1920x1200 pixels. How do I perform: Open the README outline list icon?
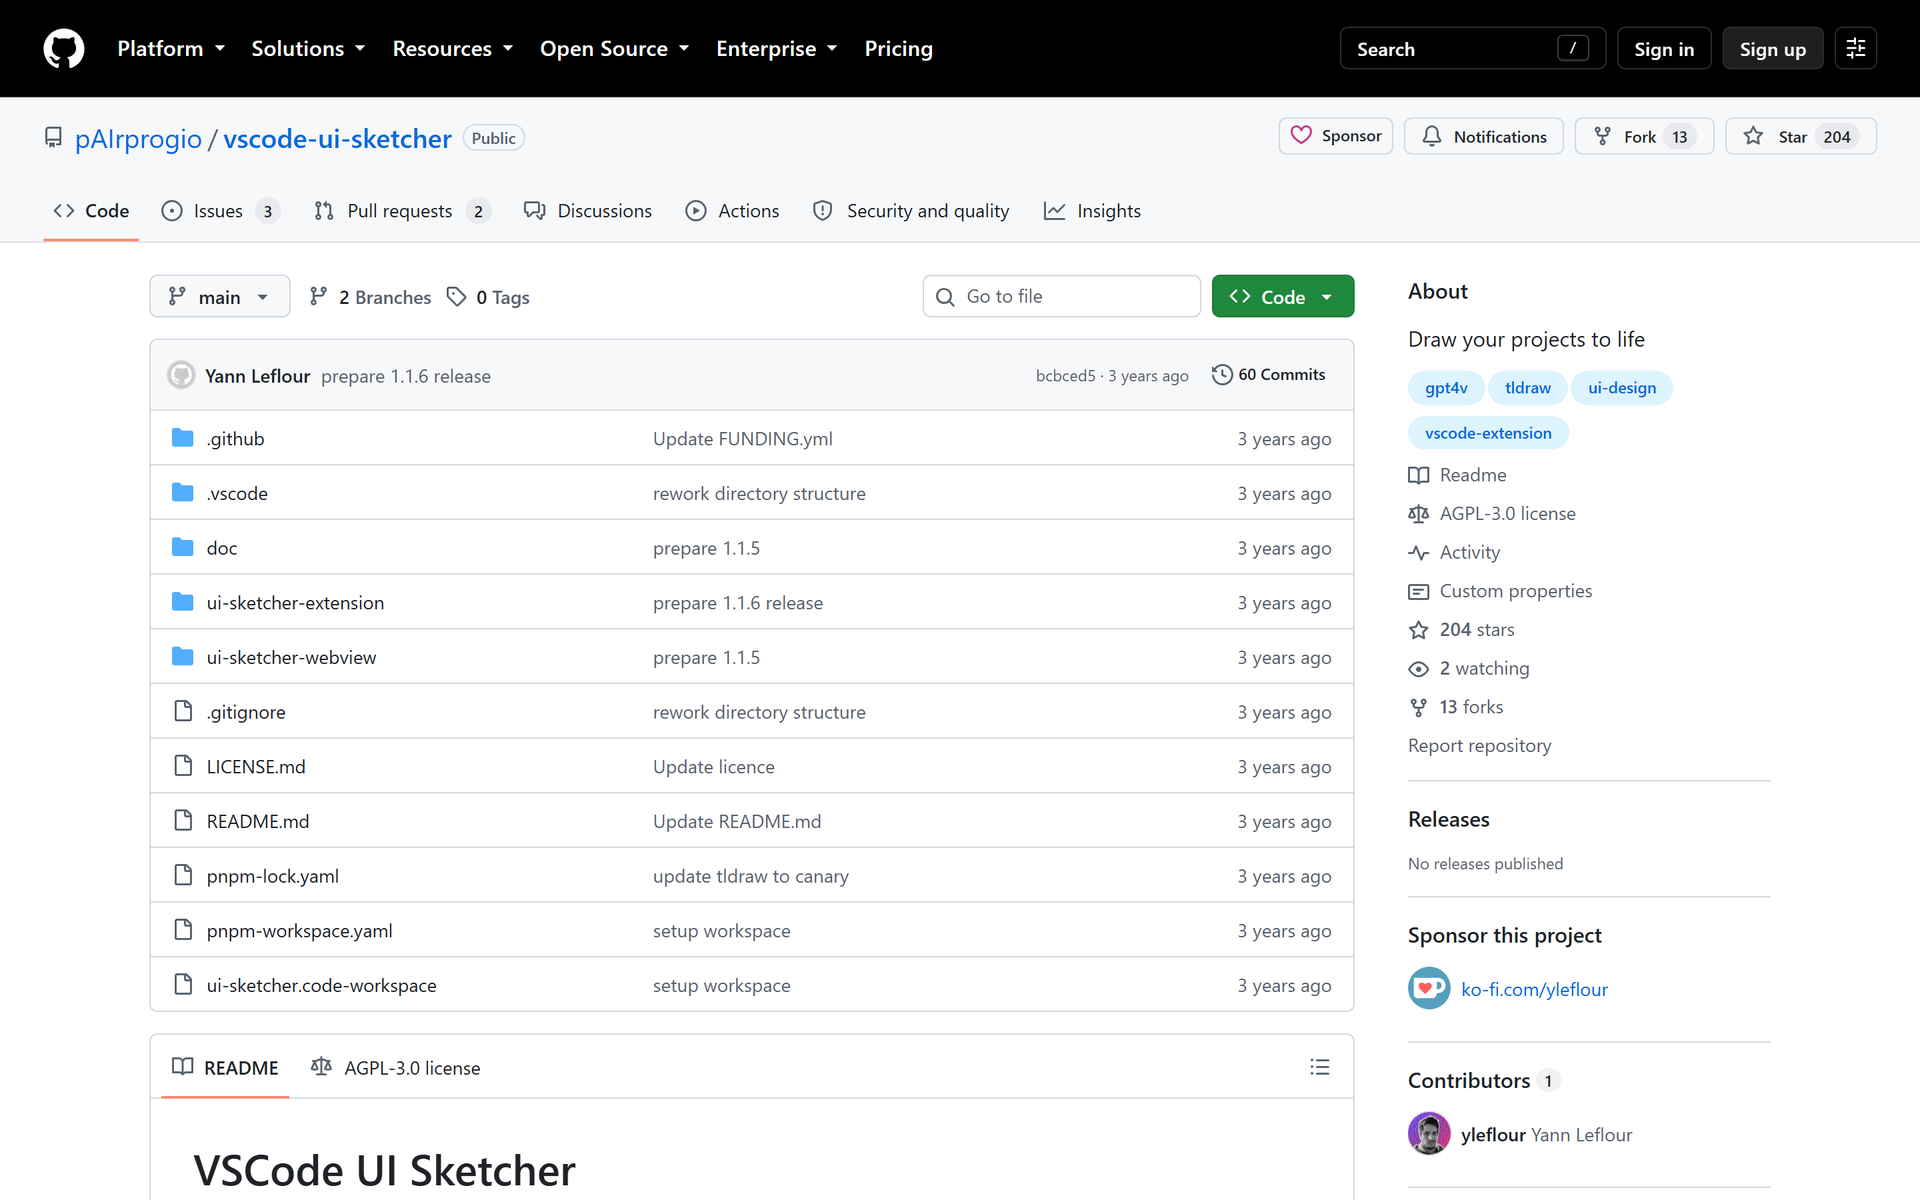coord(1319,1067)
